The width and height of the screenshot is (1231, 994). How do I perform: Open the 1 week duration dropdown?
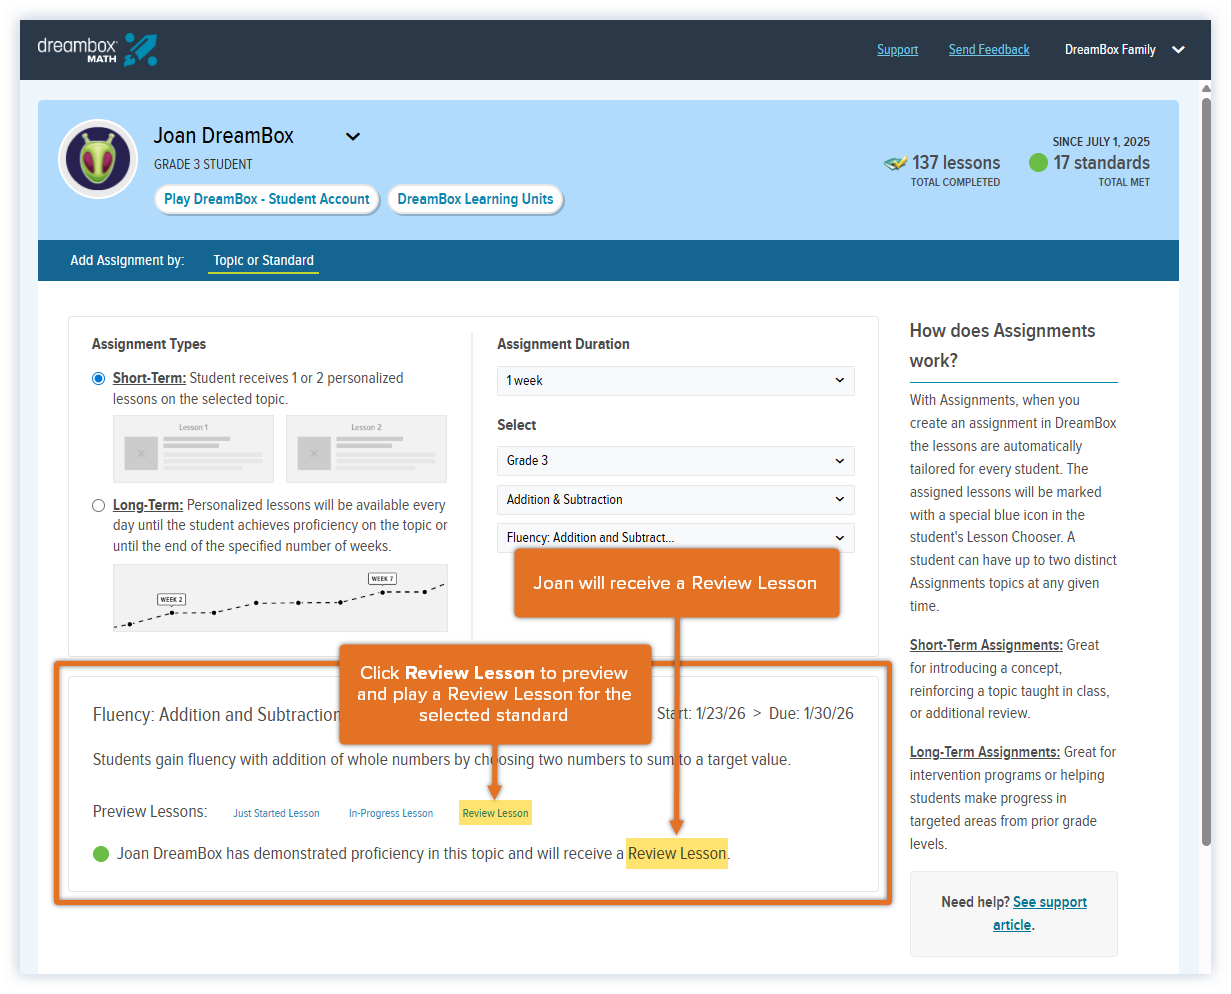point(676,380)
